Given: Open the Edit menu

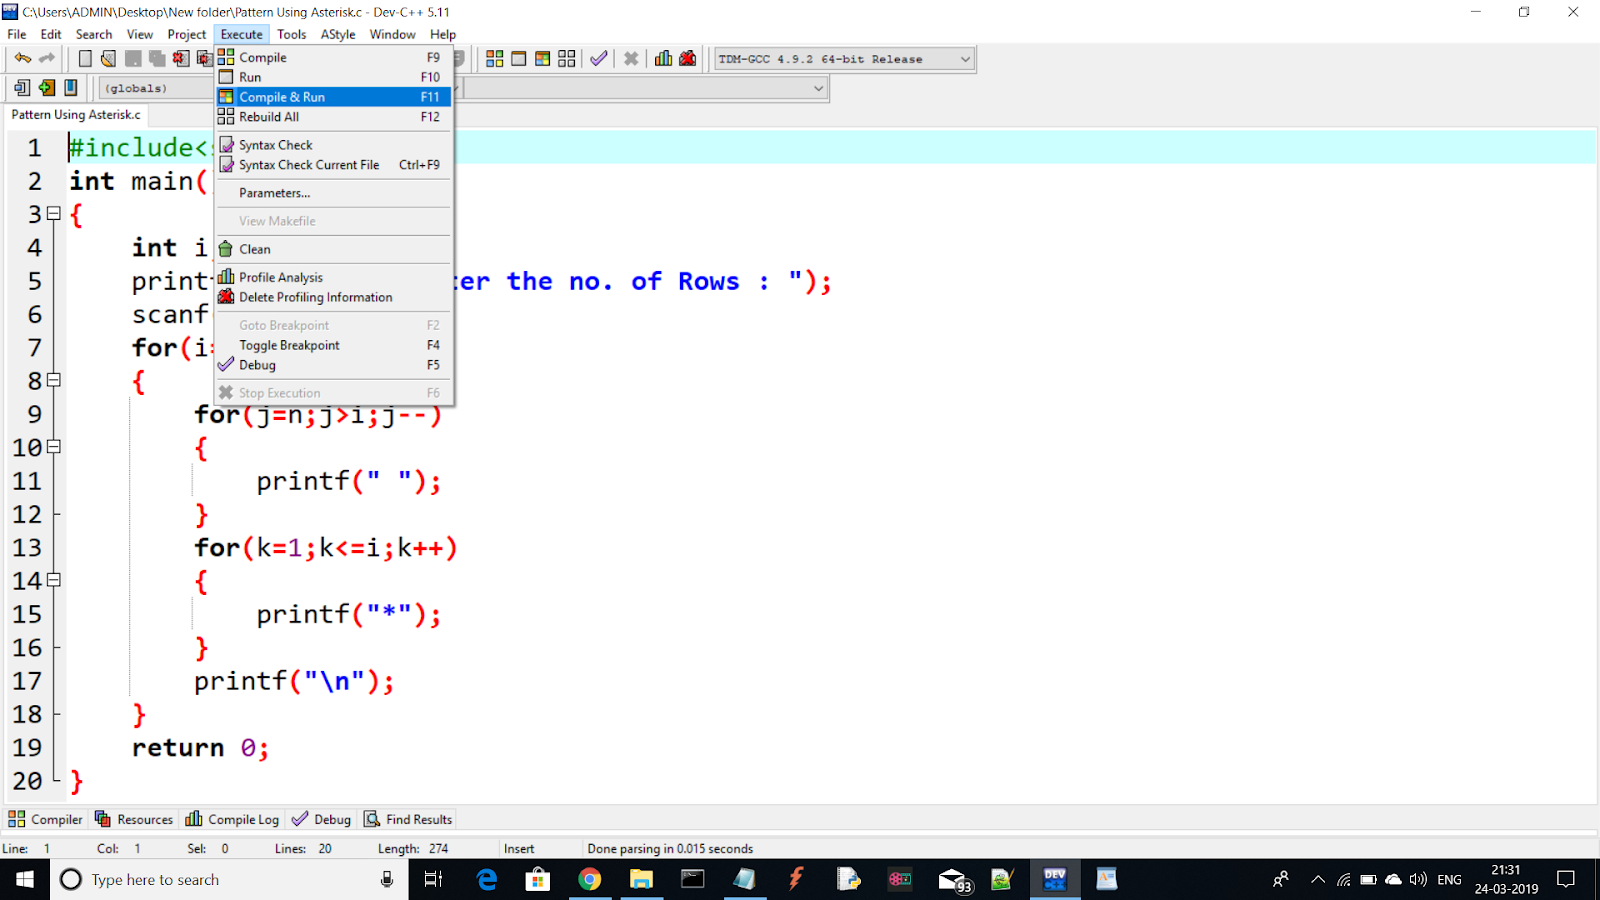Looking at the screenshot, I should click(51, 34).
